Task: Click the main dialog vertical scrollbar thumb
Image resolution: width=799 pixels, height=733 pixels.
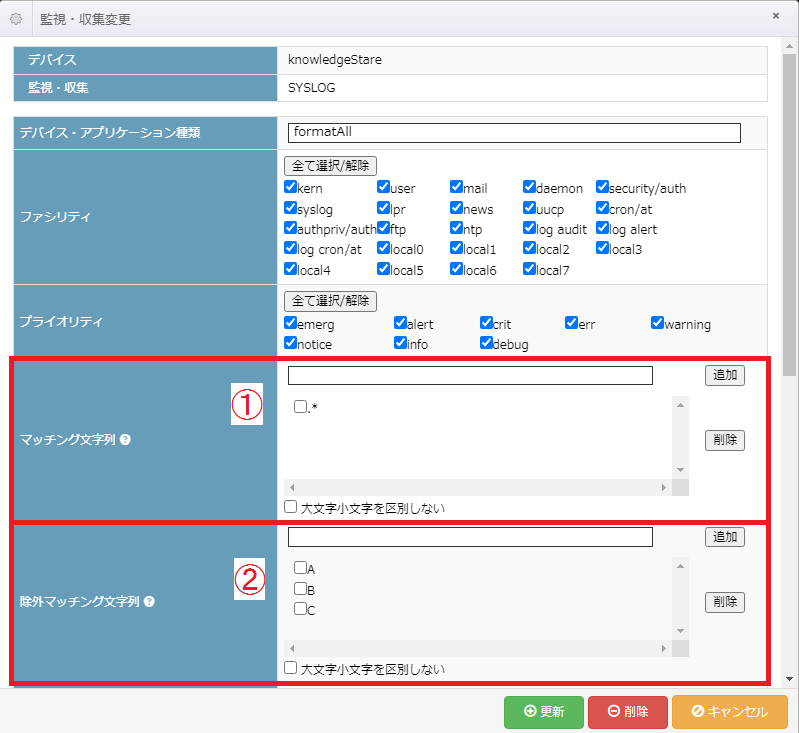Action: [789, 215]
